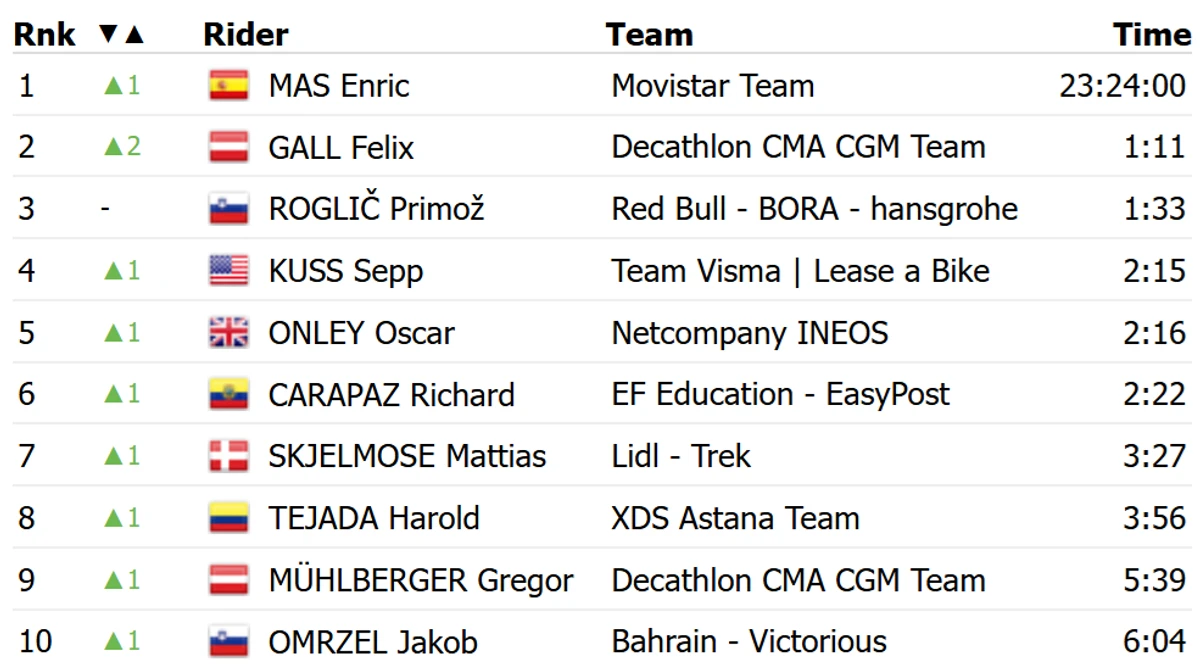Click the Slovenian flag next to ROGLIČ Primož
The image size is (1200, 668).
point(229,209)
